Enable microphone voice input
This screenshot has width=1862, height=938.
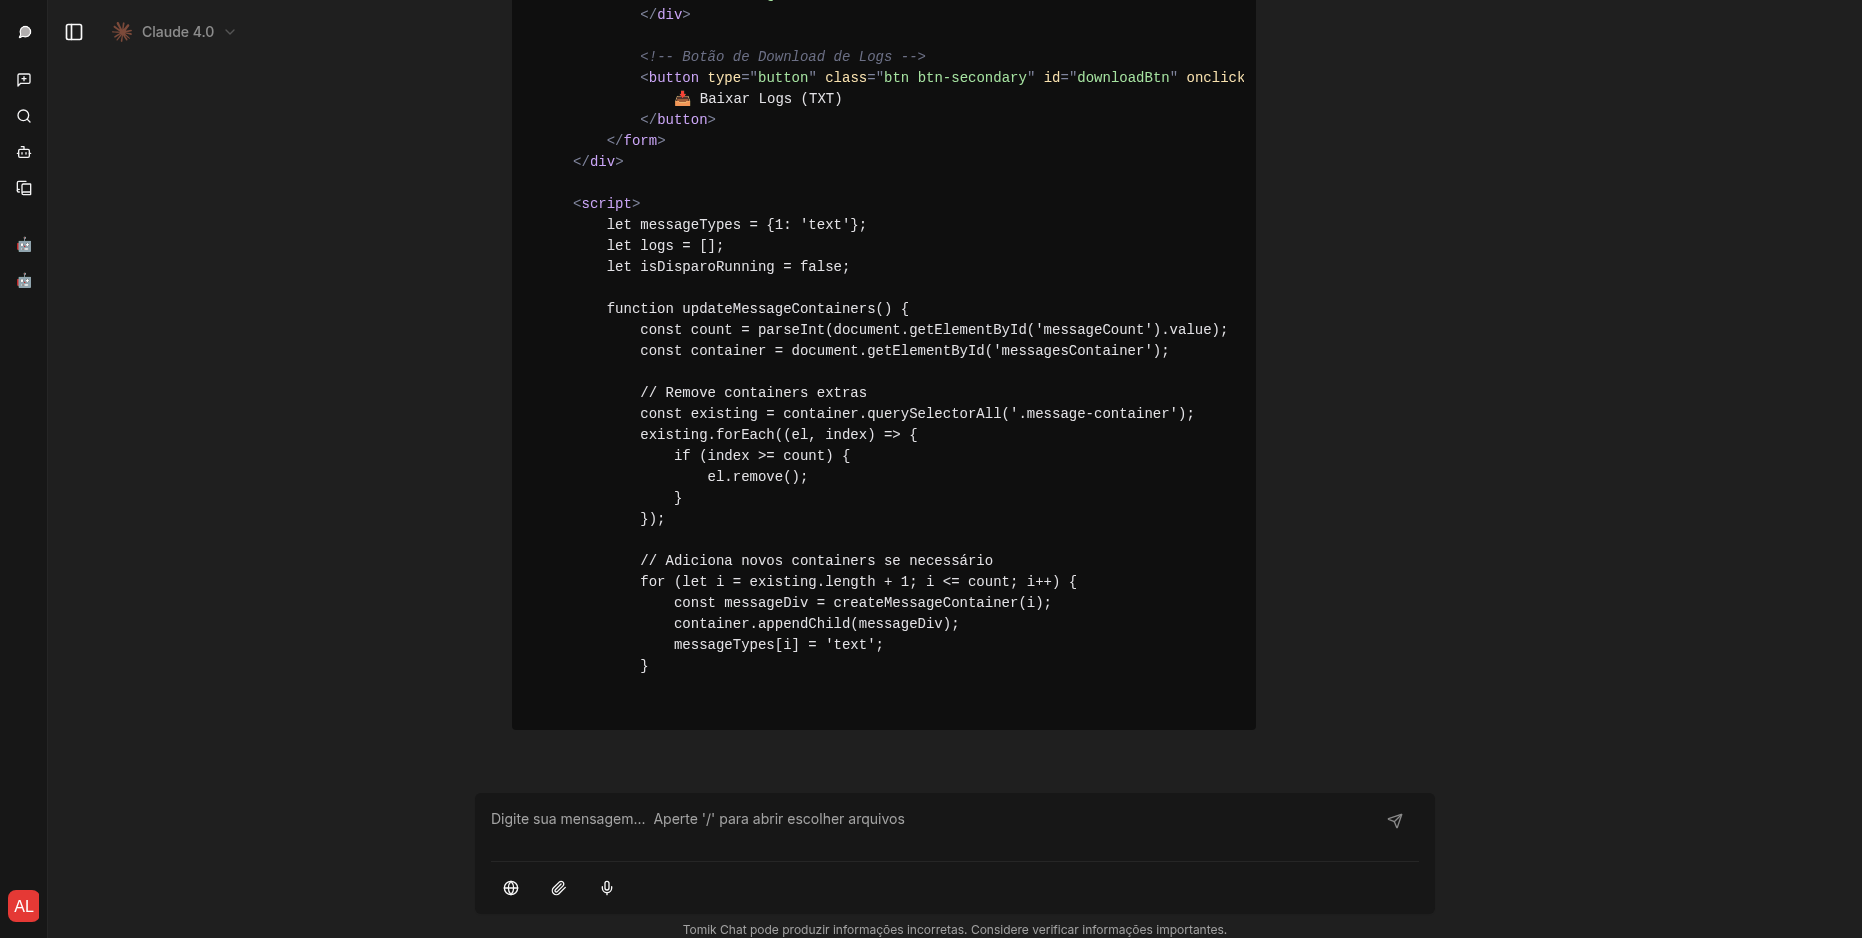[x=607, y=888]
